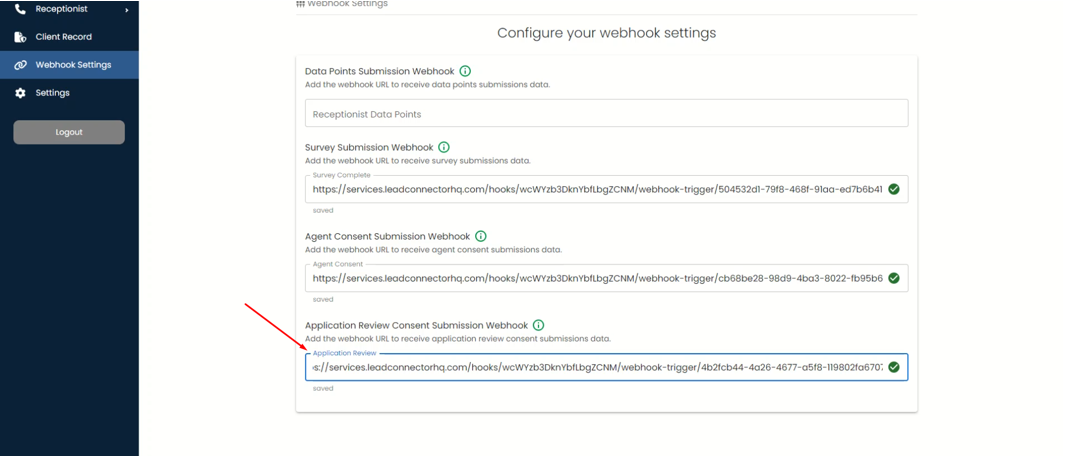1075x456 pixels.
Task: Click green checkmark in Agent Consent field
Action: (893, 278)
